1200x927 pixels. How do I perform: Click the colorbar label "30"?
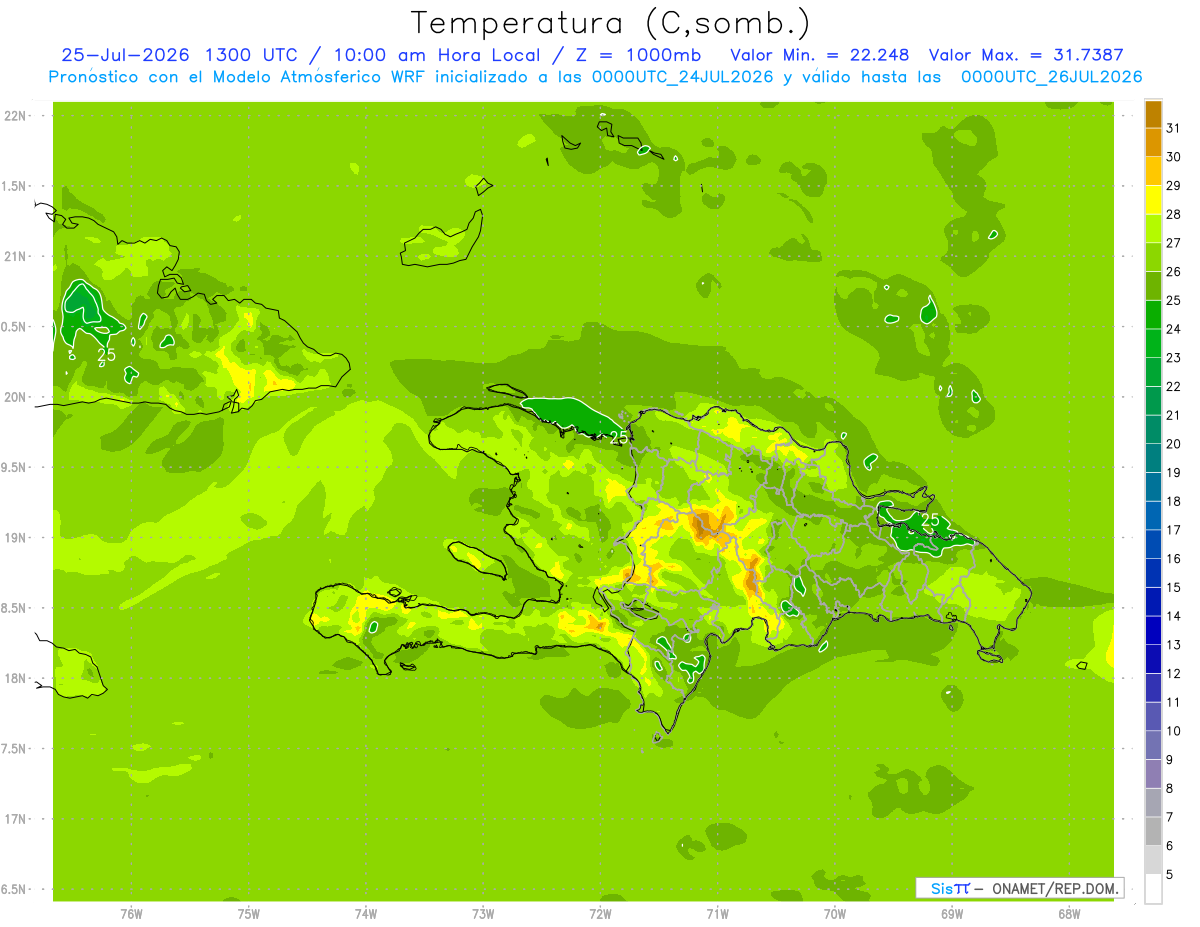pyautogui.click(x=1173, y=156)
